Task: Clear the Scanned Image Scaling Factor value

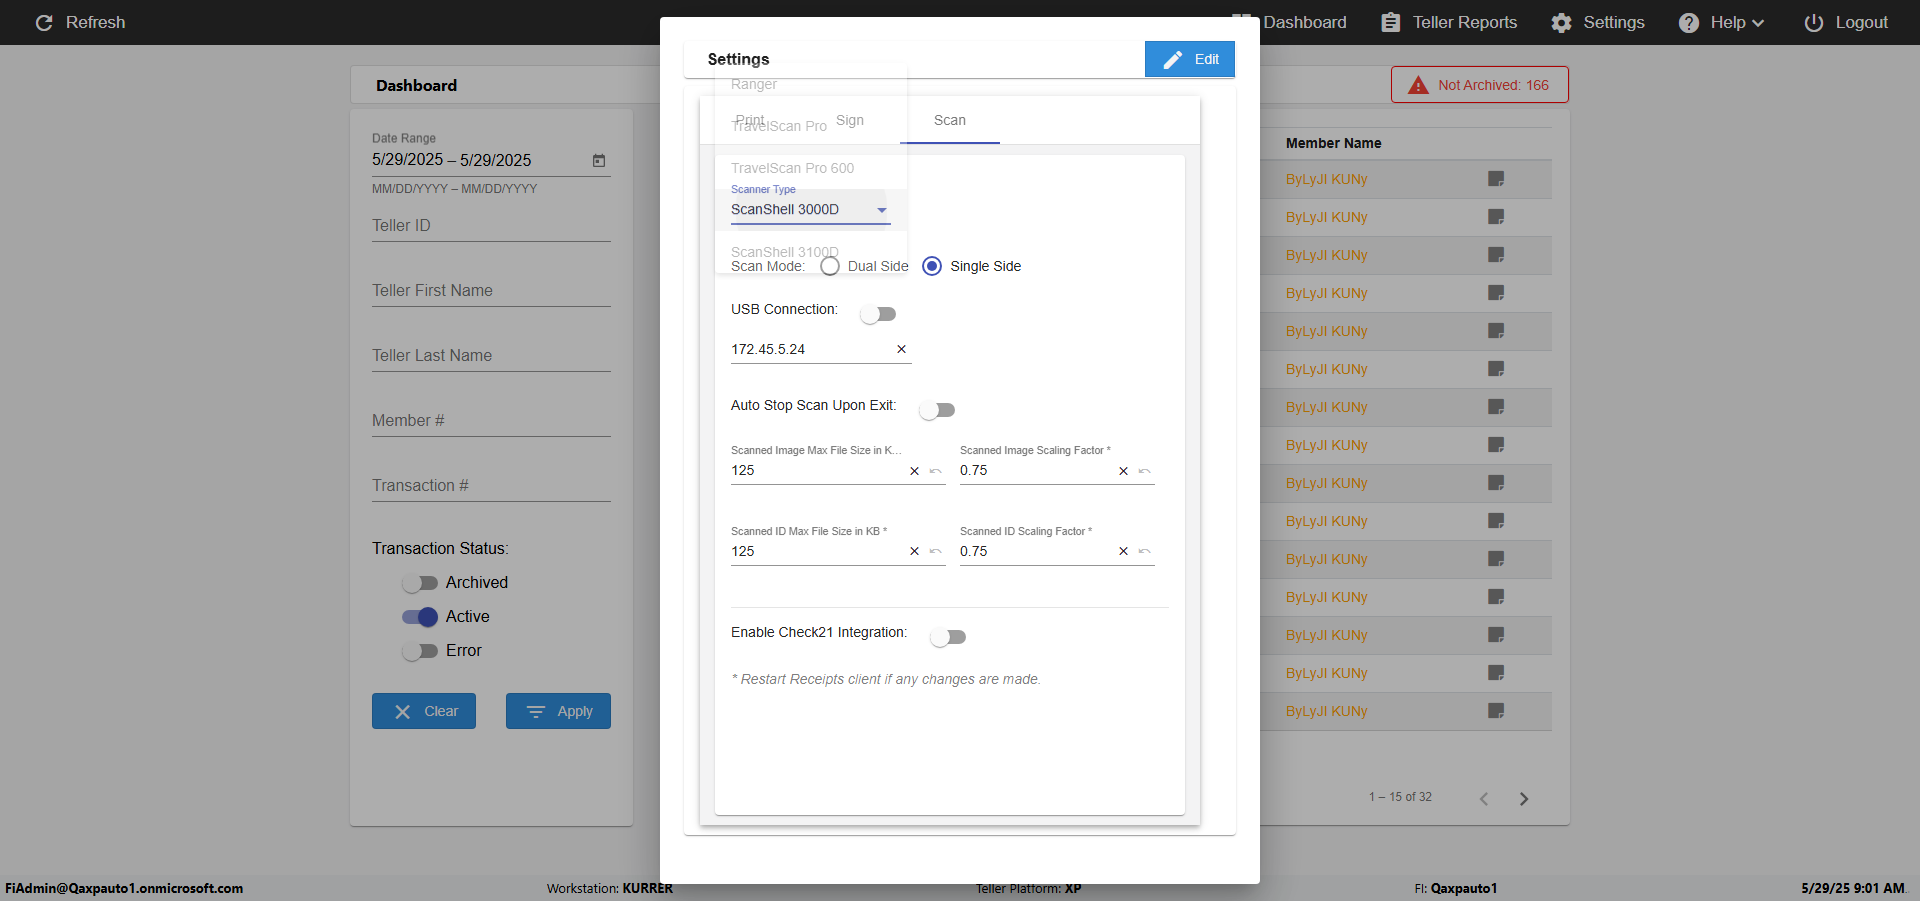Action: [1123, 471]
